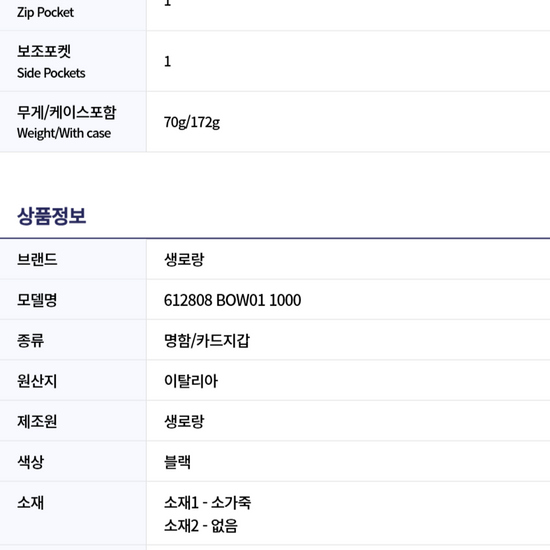550x550 pixels.
Task: Select the 소재1 - 소가죽 text
Action: [x=207, y=502]
